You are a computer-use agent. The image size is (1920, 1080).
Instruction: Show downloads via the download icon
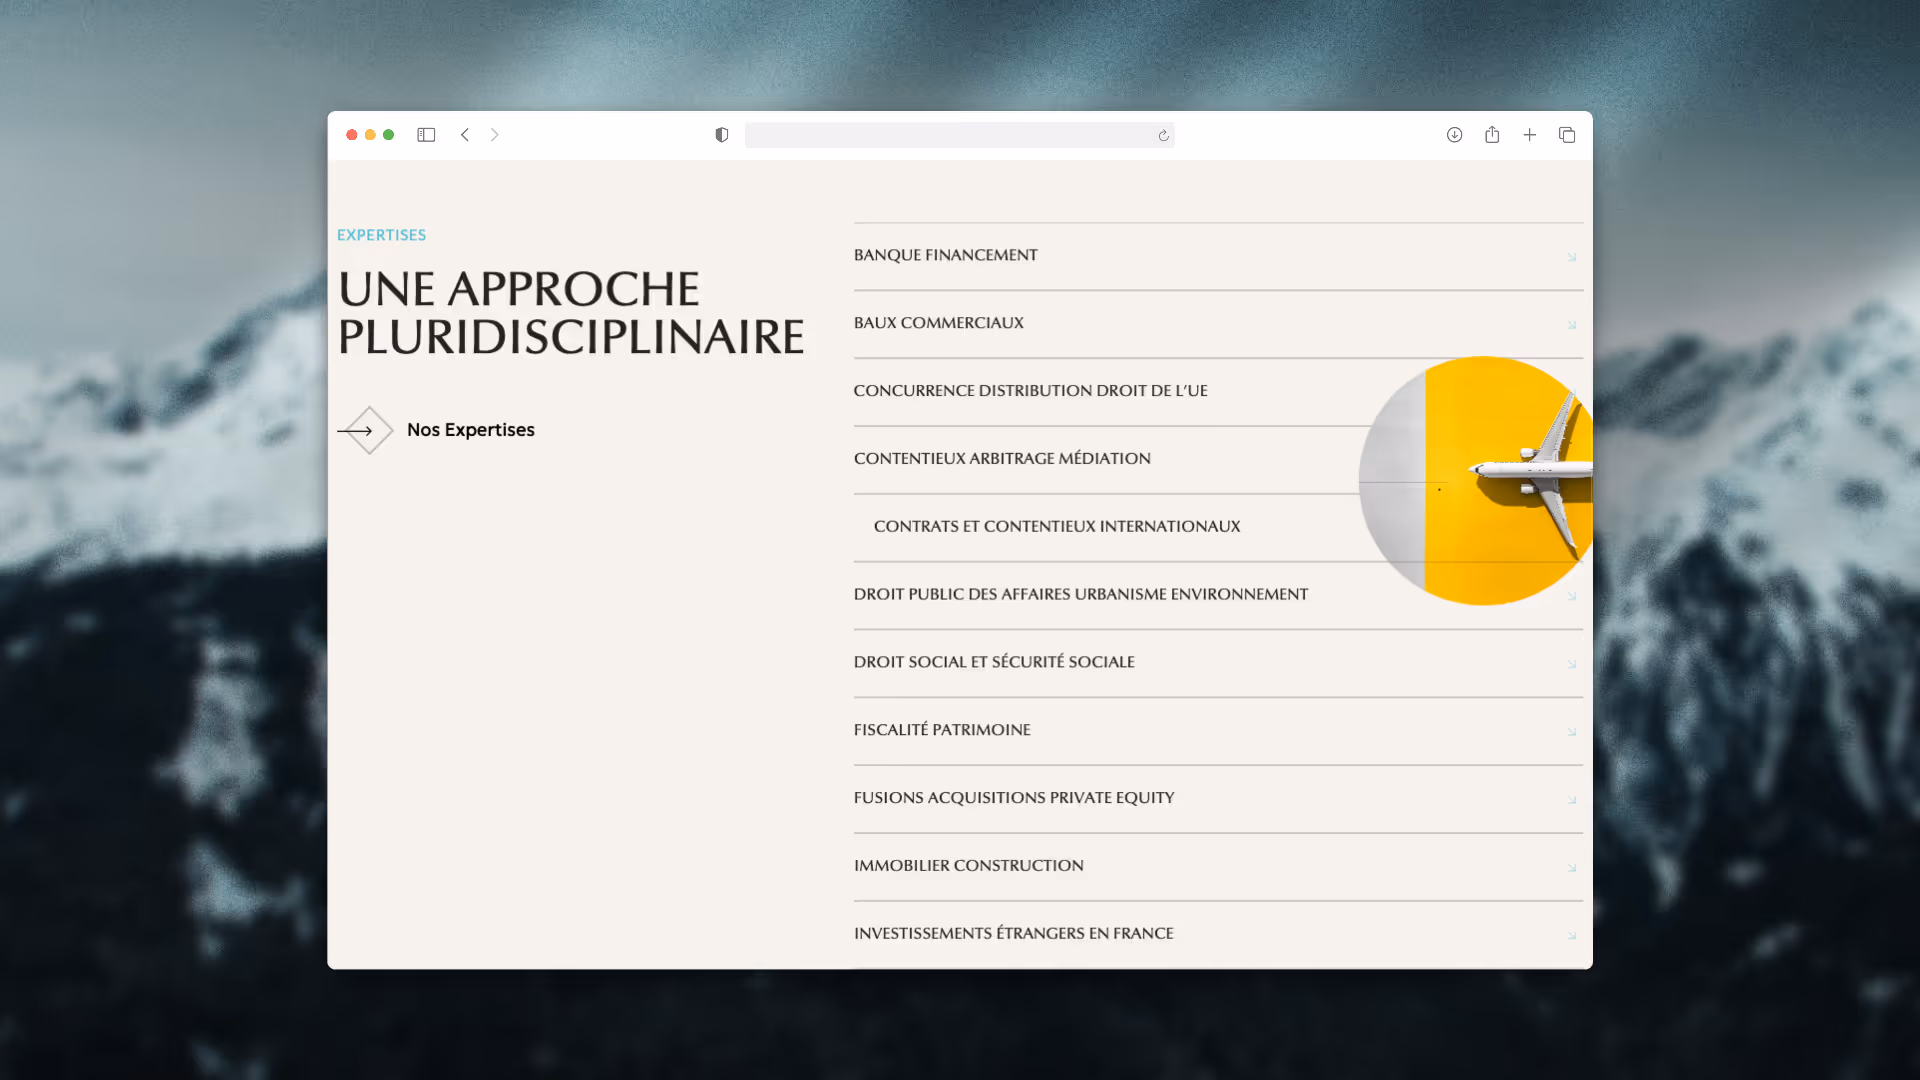click(x=1454, y=135)
